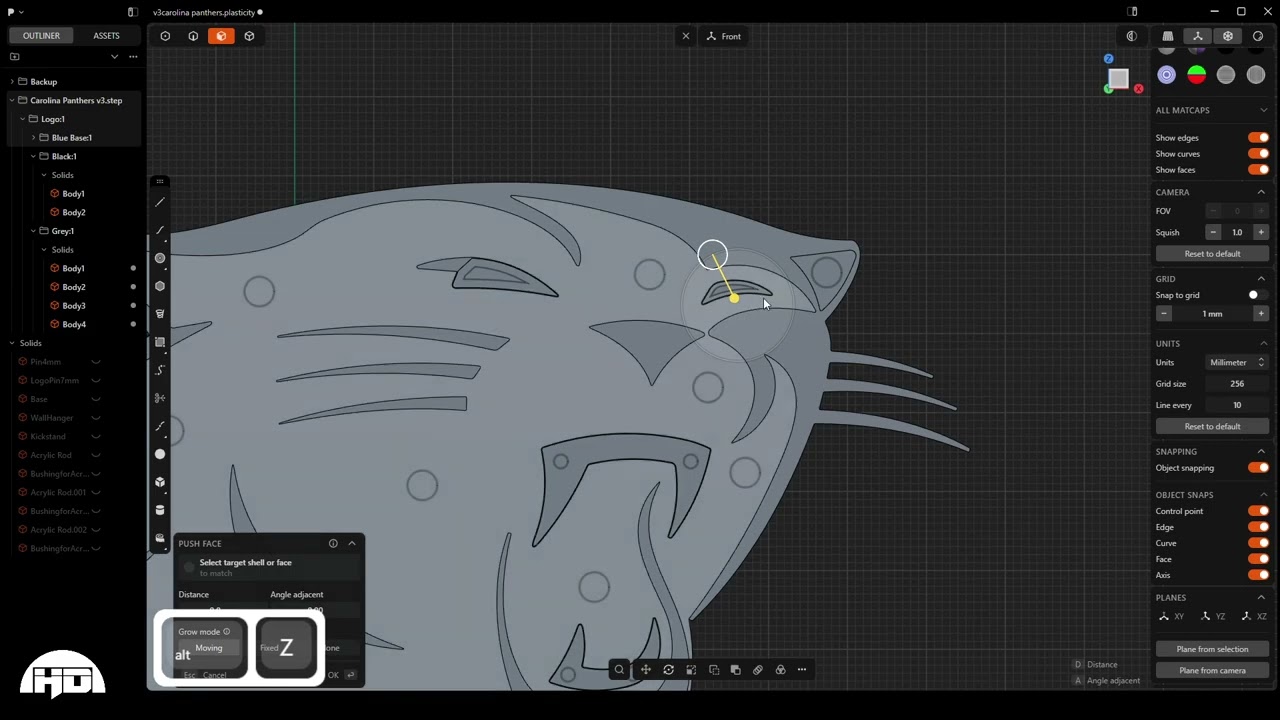Image resolution: width=1280 pixels, height=720 pixels.
Task: Open the Units Millimeter dropdown
Action: tap(1236, 362)
